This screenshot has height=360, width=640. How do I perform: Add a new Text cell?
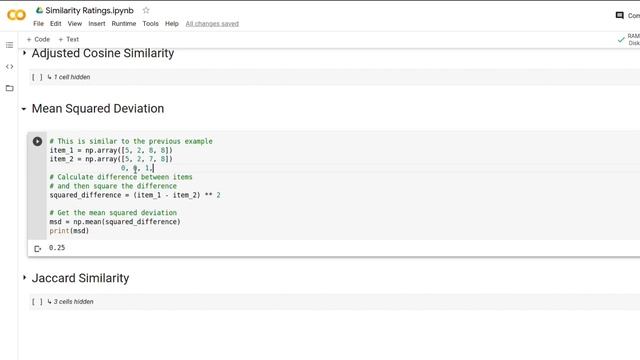tap(69, 39)
